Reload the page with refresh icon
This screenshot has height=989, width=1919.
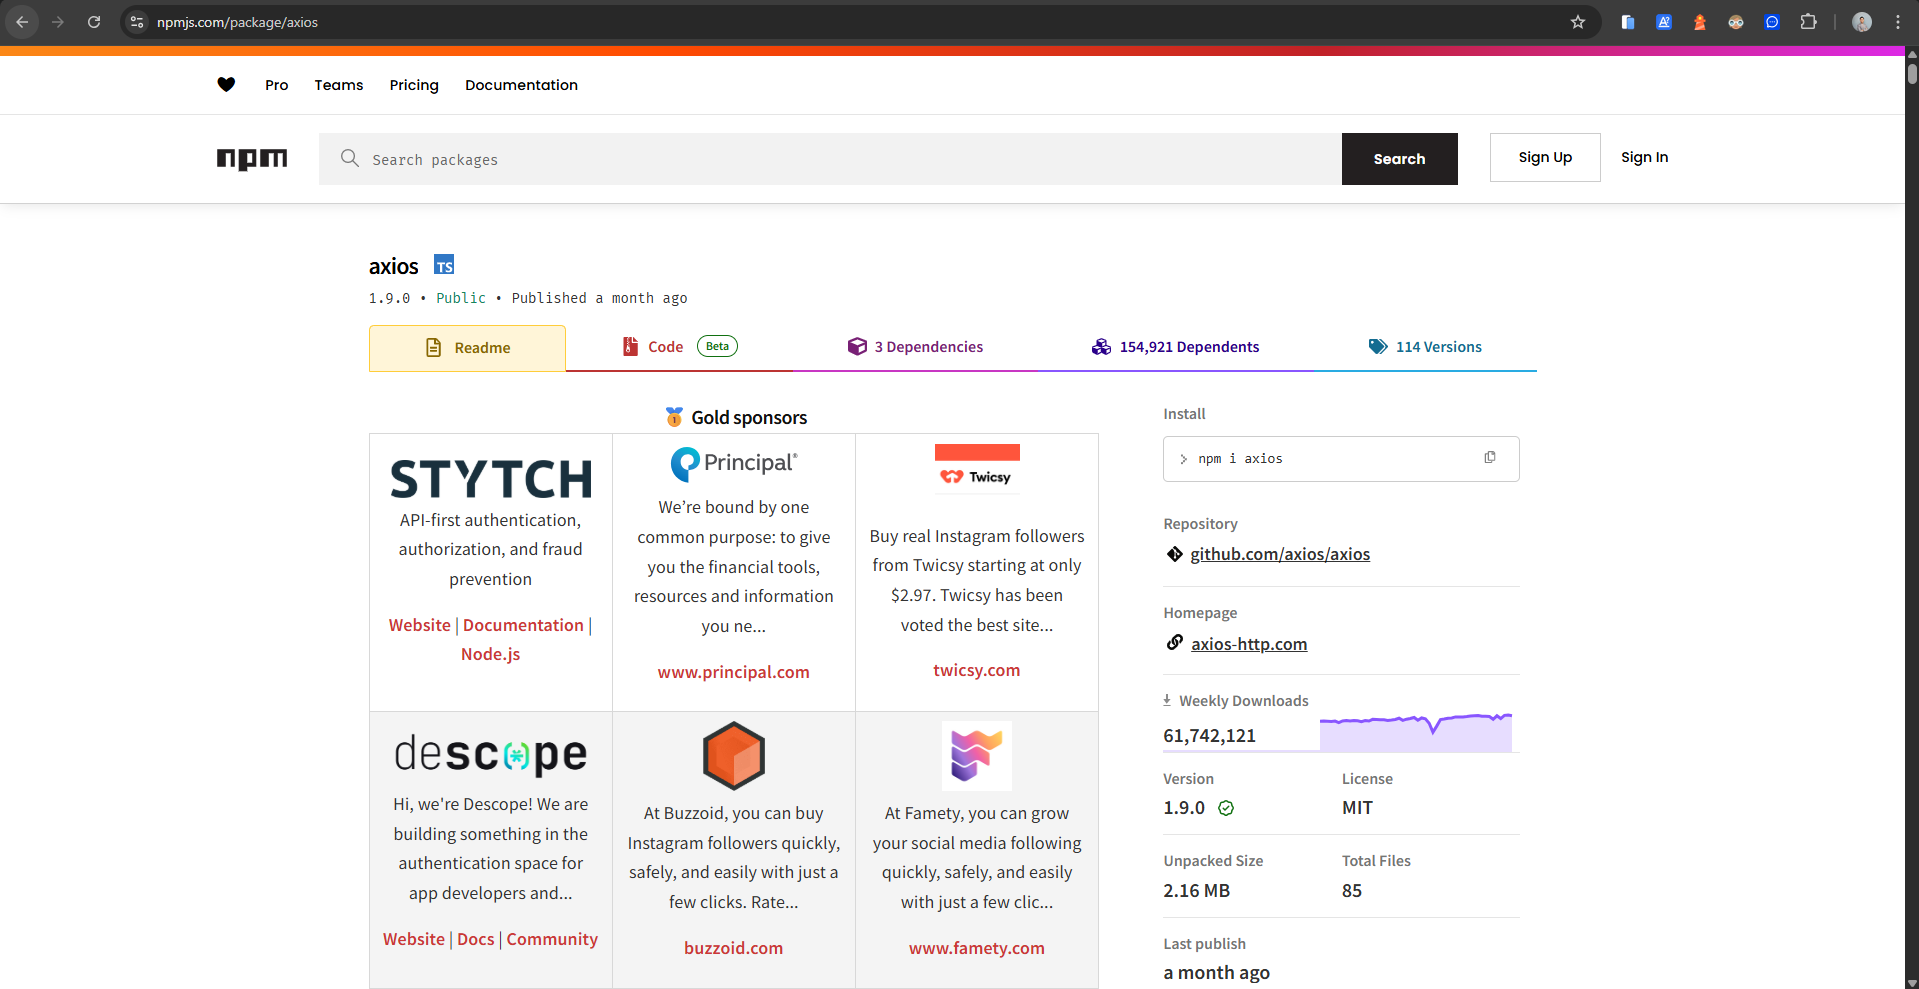94,22
